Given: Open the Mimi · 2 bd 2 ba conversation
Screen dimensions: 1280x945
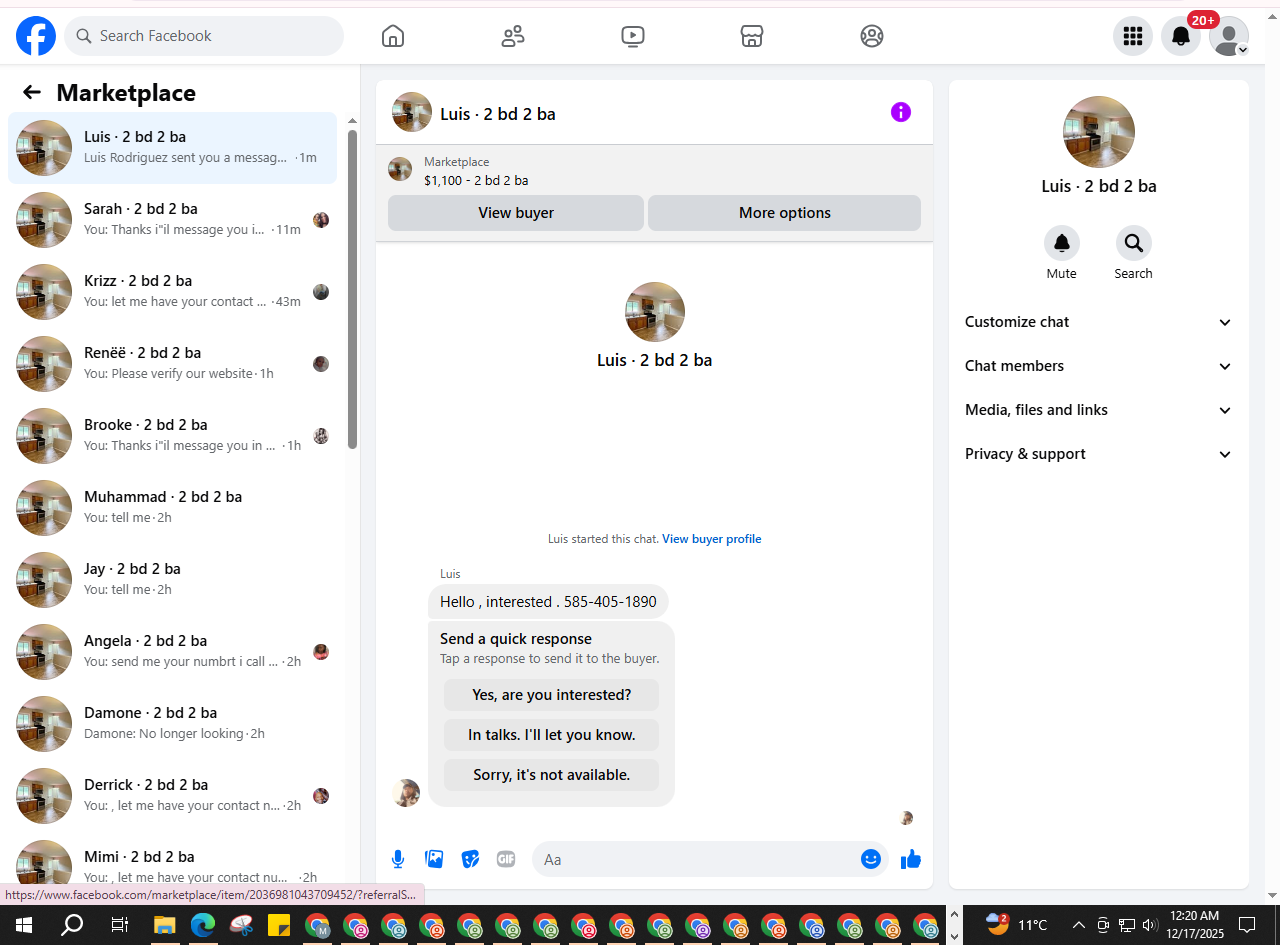Looking at the screenshot, I should (x=173, y=860).
